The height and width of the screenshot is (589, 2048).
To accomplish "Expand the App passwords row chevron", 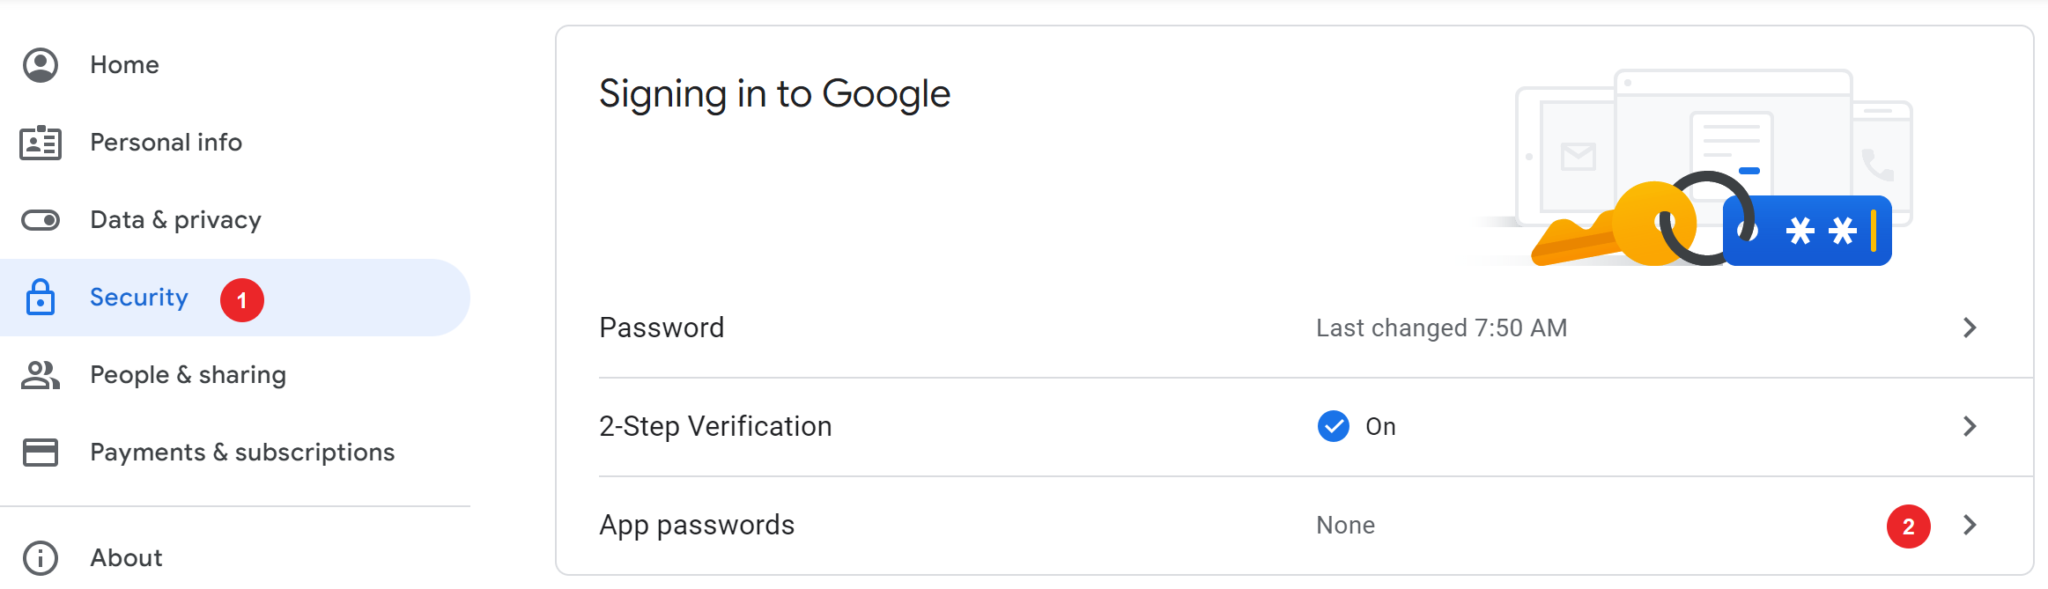I will [x=1969, y=525].
